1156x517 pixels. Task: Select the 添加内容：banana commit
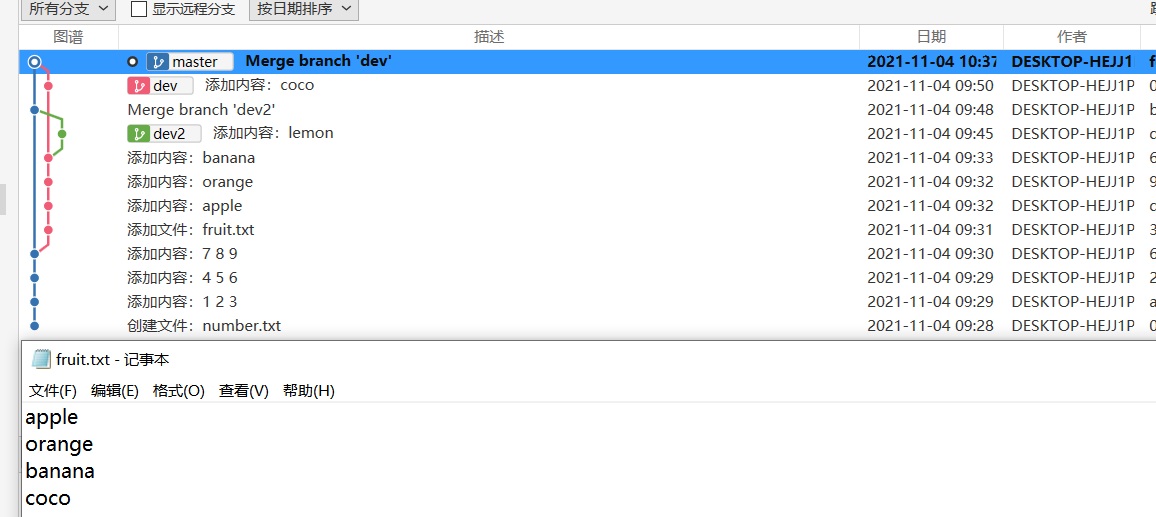click(588, 158)
